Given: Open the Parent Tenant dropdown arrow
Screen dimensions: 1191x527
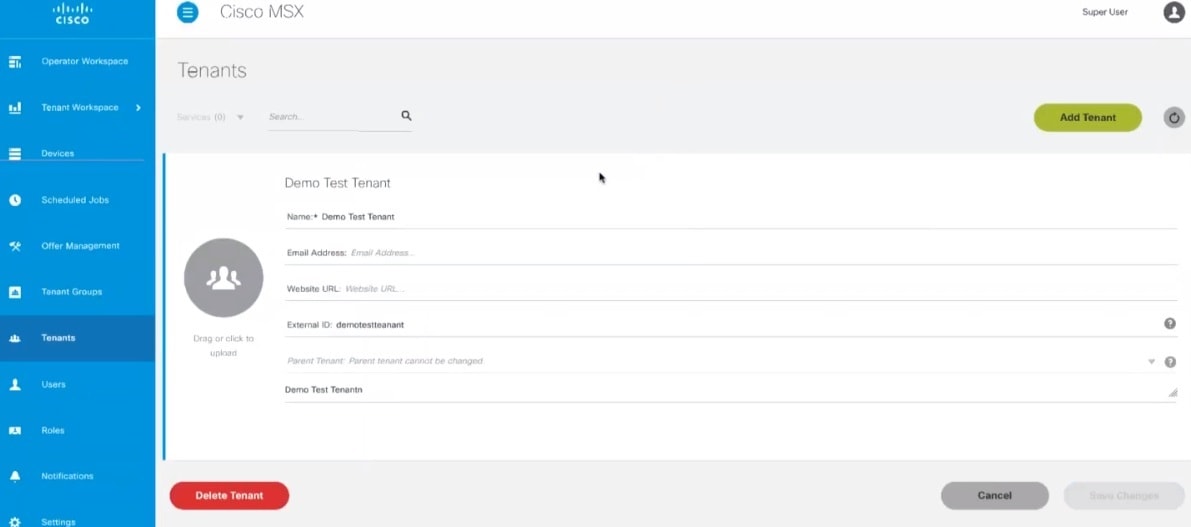Looking at the screenshot, I should click(x=1152, y=362).
